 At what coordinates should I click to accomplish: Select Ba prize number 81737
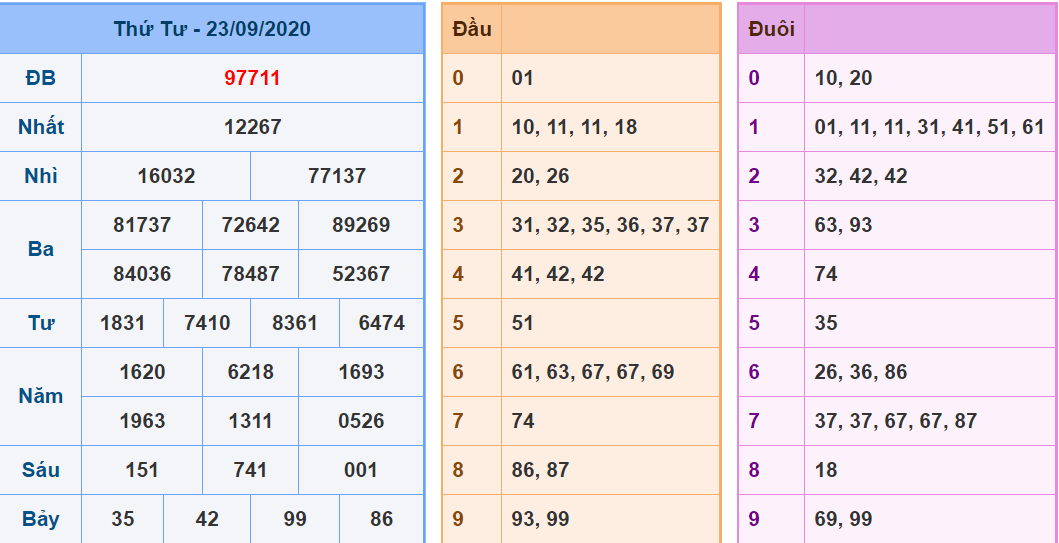[x=142, y=225]
